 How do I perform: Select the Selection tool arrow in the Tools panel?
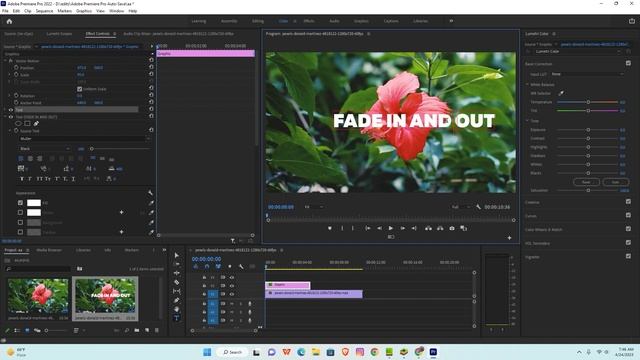[176, 255]
